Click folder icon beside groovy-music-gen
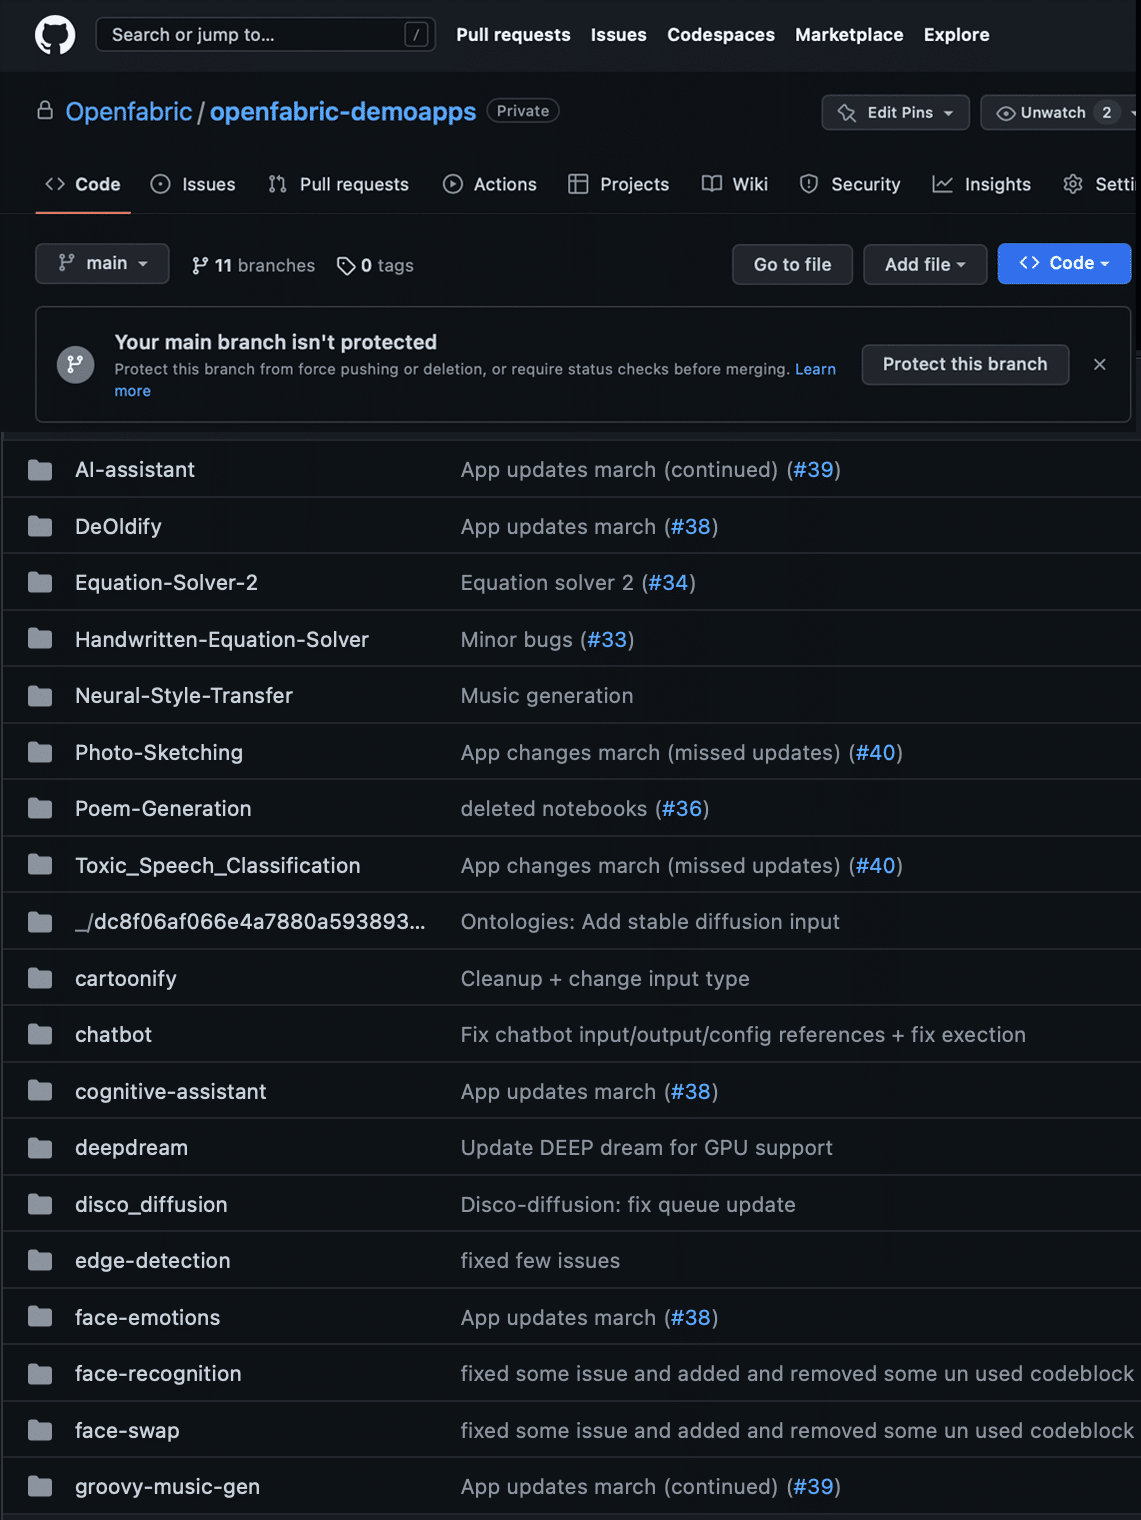This screenshot has height=1520, width=1141. pos(40,1487)
